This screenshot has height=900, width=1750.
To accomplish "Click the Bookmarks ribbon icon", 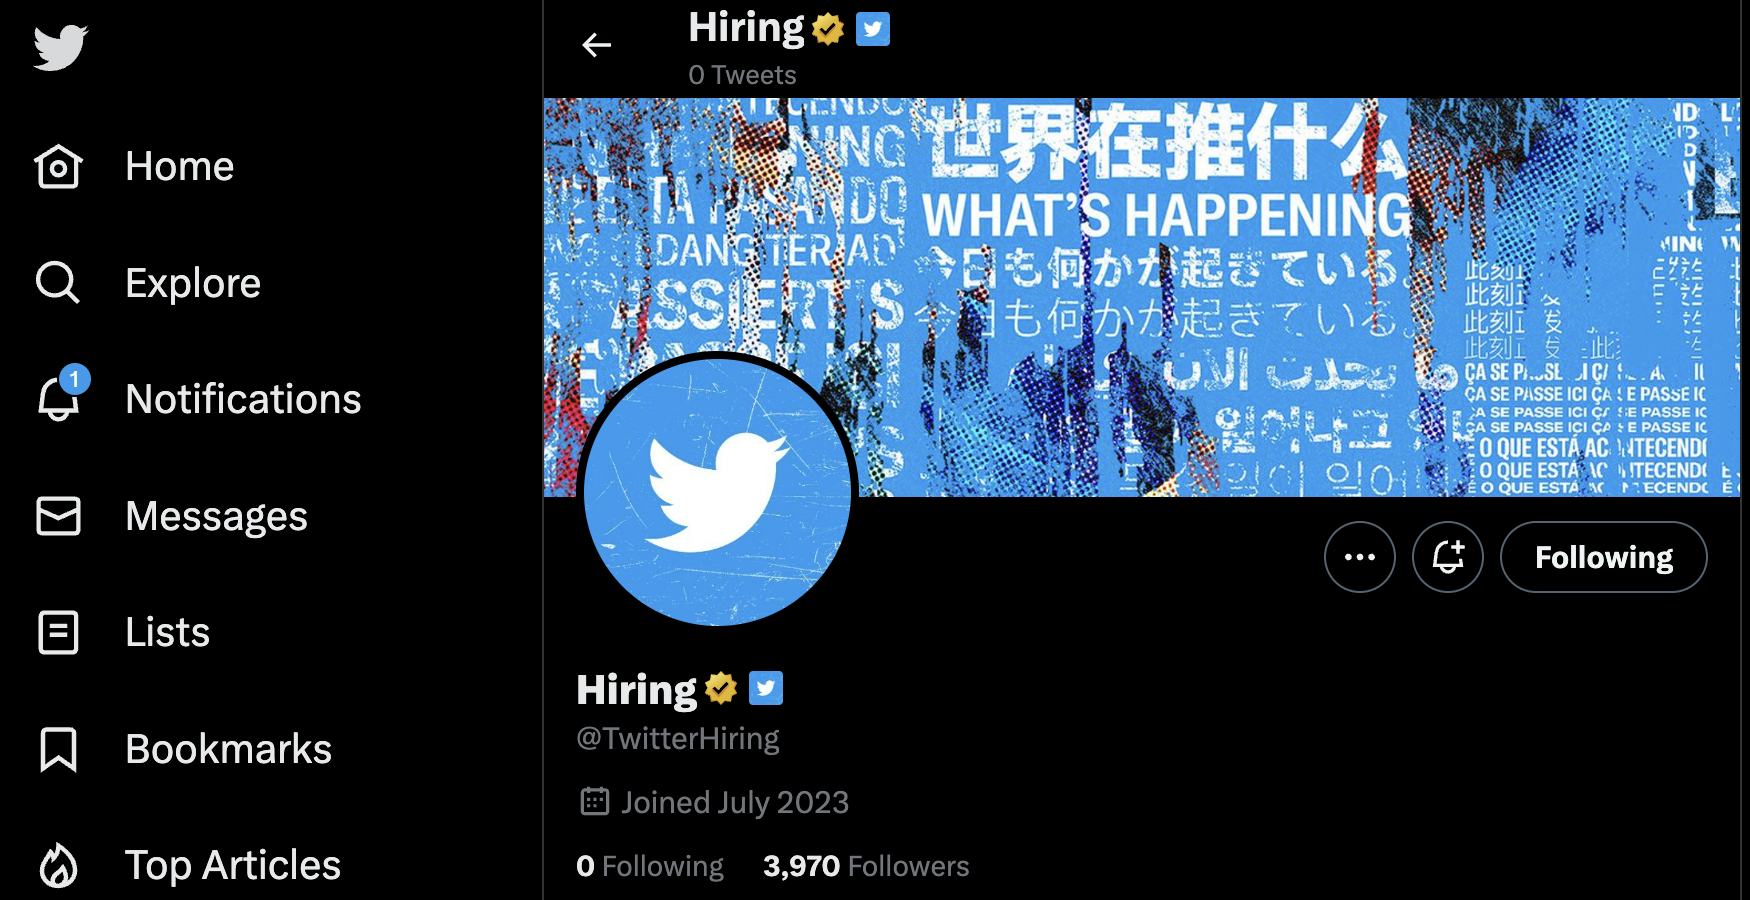I will (58, 749).
